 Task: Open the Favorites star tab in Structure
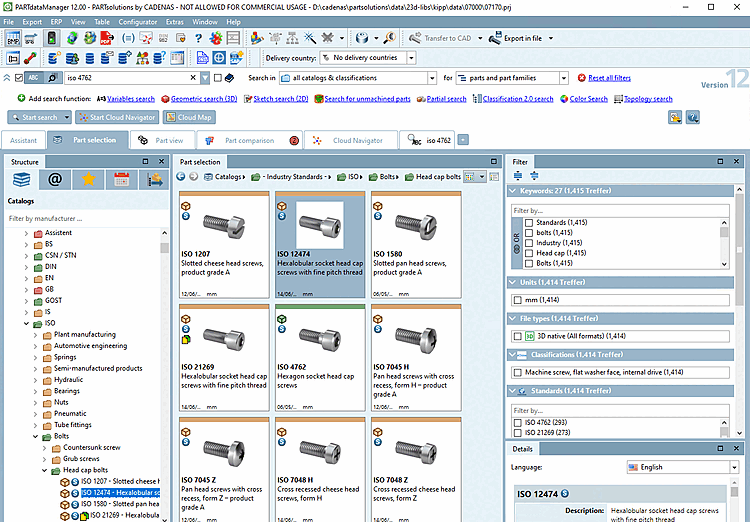click(x=88, y=180)
